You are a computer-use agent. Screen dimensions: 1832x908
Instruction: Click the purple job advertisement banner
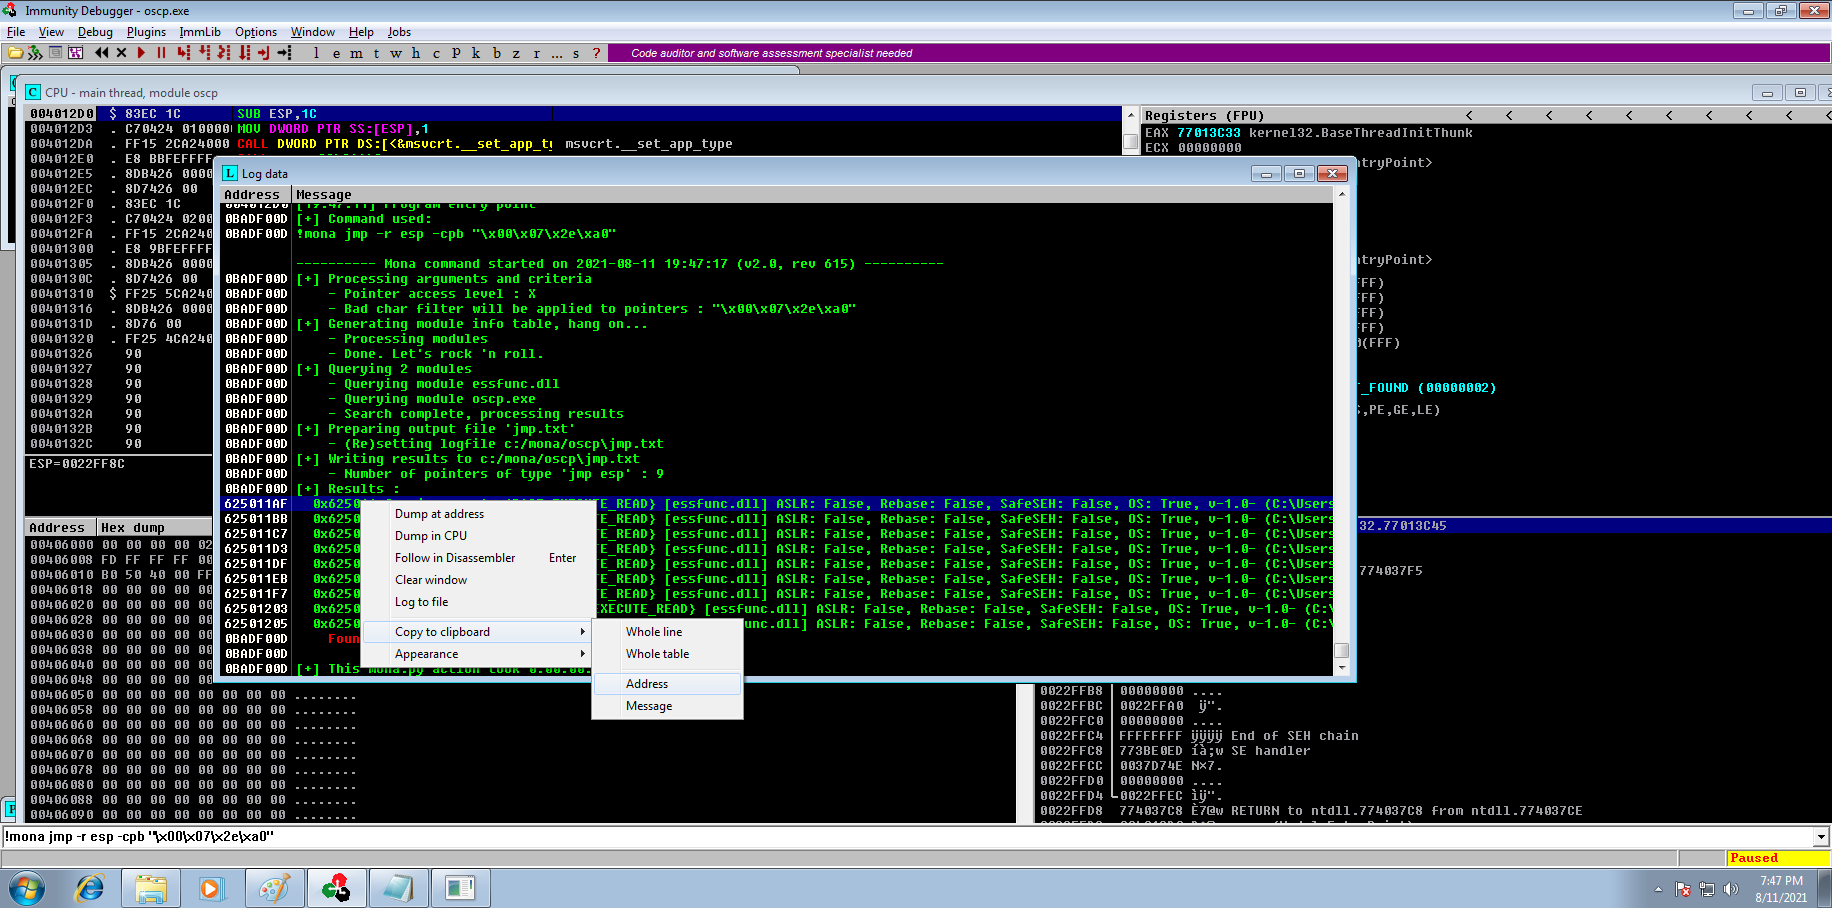click(x=1218, y=53)
